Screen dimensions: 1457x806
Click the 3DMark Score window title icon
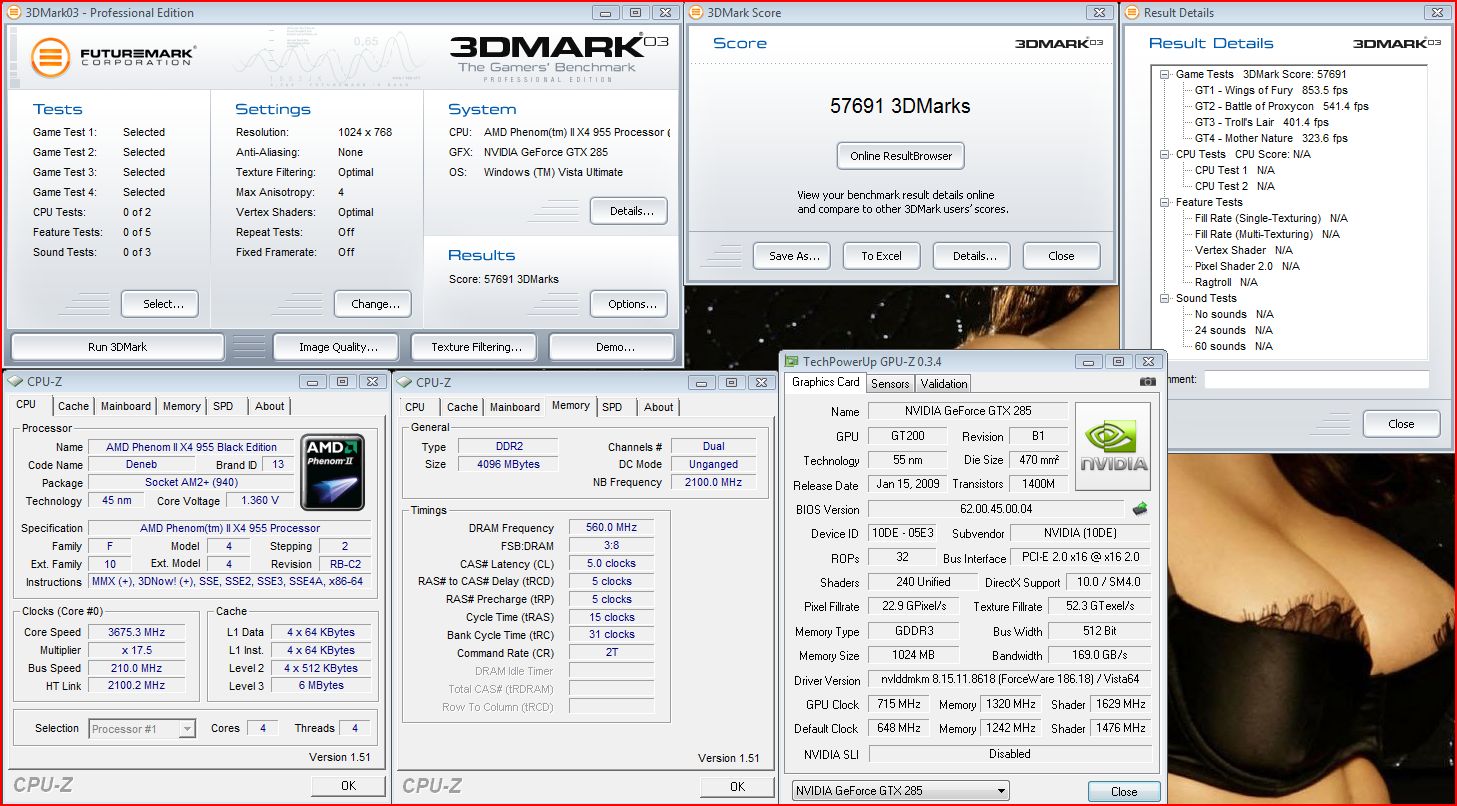point(697,13)
